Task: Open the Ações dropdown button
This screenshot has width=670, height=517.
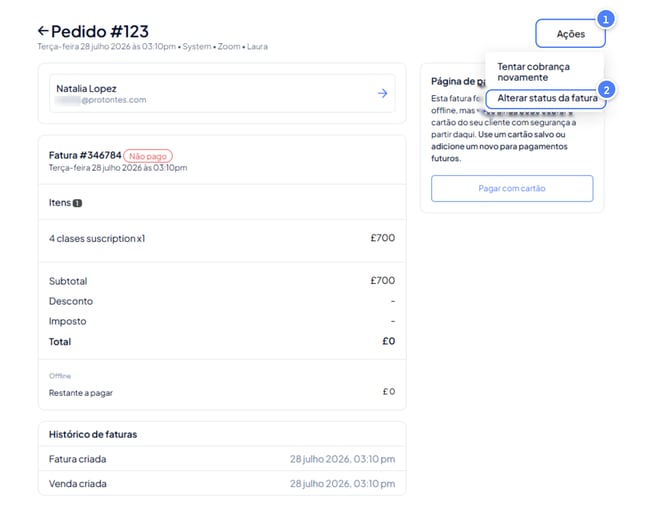Action: point(570,34)
